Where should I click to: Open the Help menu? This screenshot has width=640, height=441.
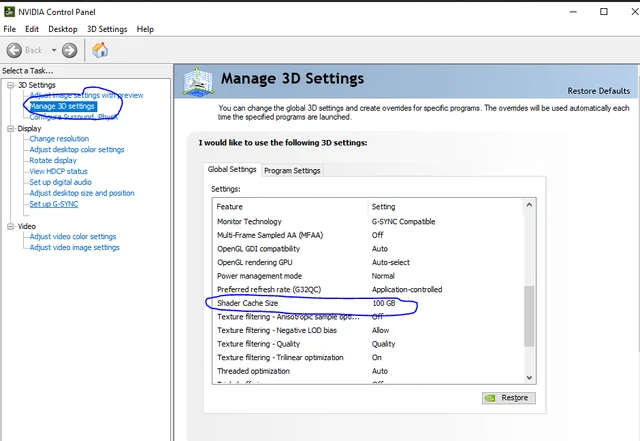(145, 29)
